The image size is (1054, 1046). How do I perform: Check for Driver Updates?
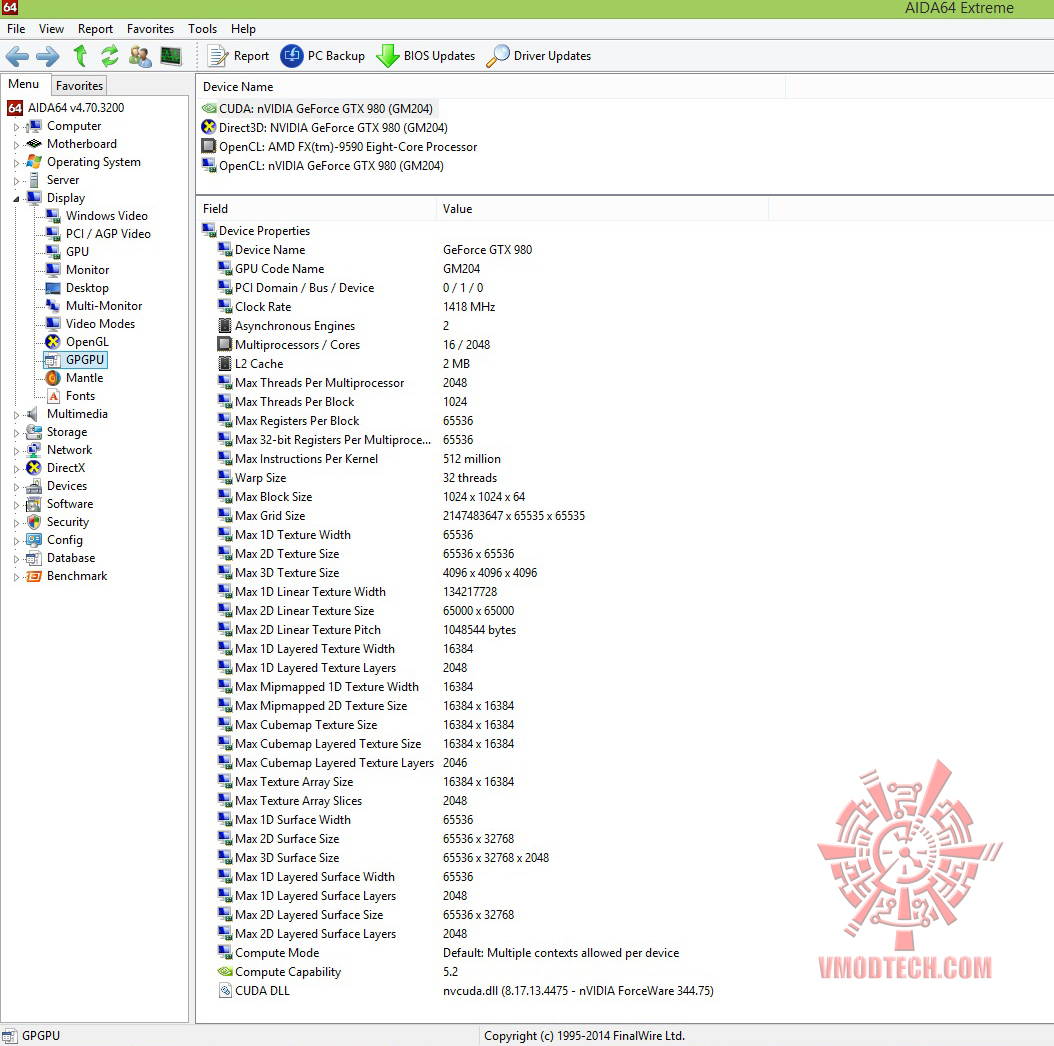click(539, 56)
